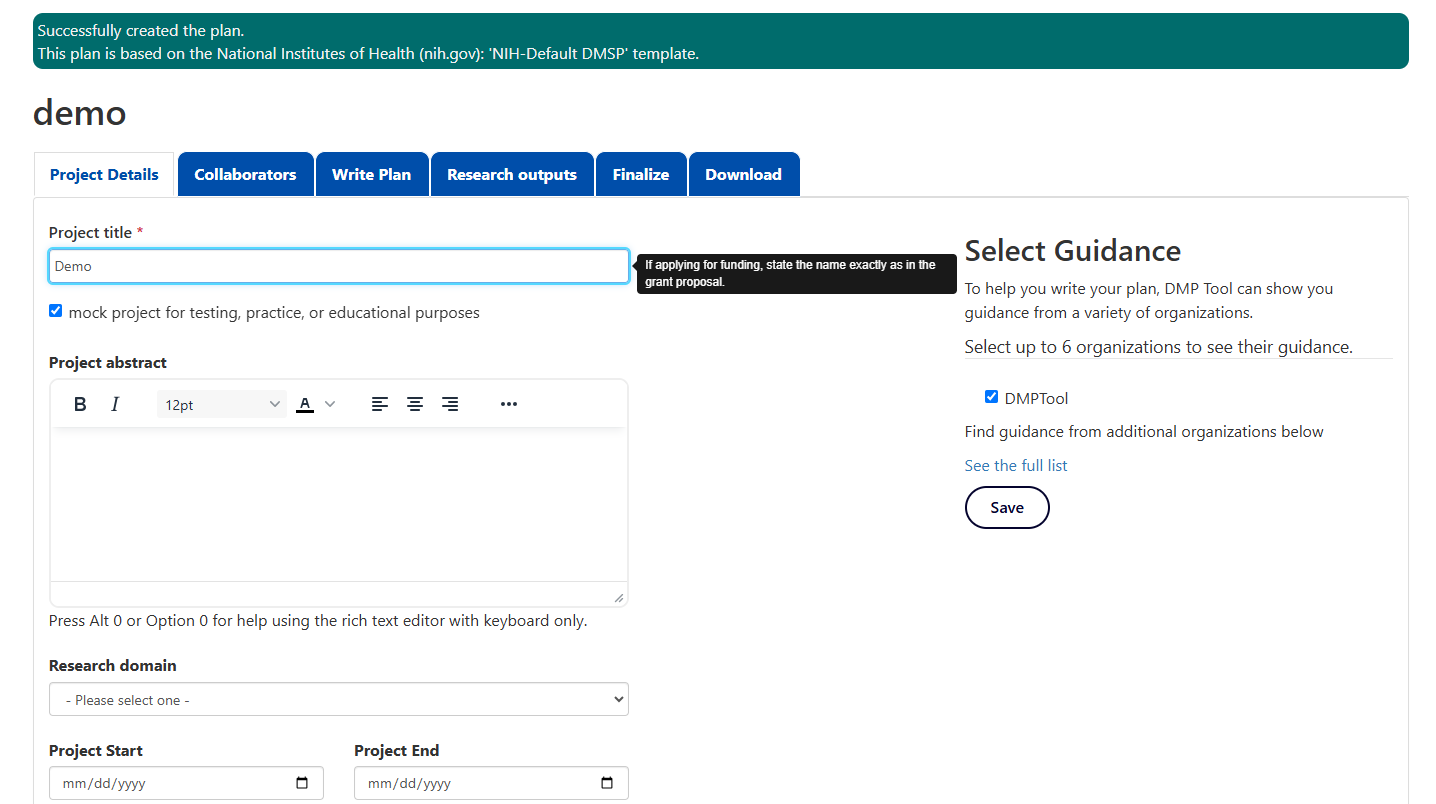This screenshot has width=1436, height=804.
Task: Switch to the Collaborators tab
Action: tap(245, 174)
